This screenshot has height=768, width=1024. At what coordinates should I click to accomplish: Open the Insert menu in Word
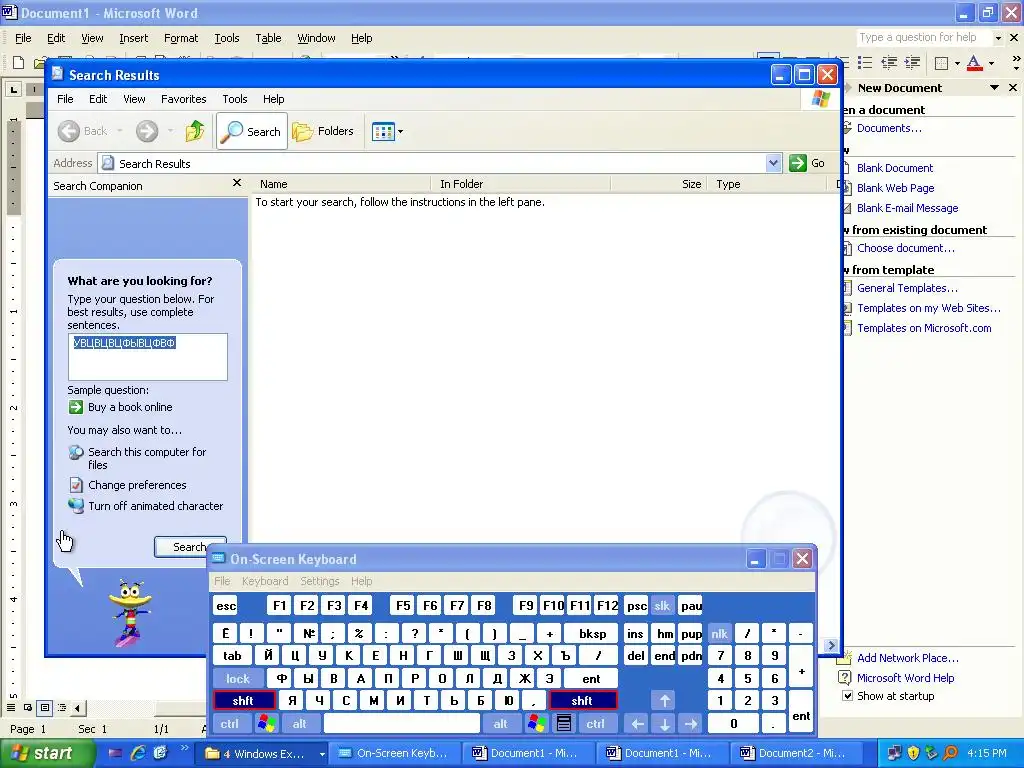click(x=133, y=39)
